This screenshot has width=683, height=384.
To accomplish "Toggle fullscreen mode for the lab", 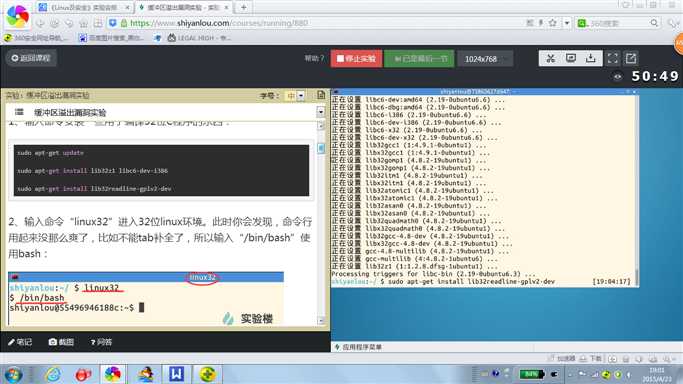I will point(612,58).
